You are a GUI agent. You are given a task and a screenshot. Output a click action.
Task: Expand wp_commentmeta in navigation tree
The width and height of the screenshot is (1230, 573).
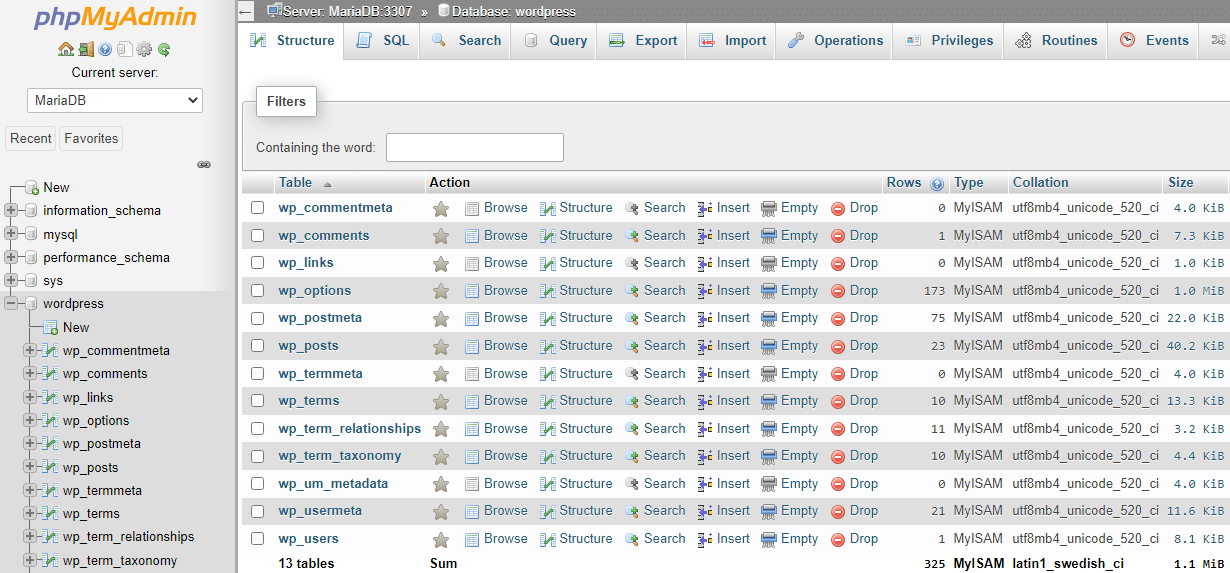point(30,351)
